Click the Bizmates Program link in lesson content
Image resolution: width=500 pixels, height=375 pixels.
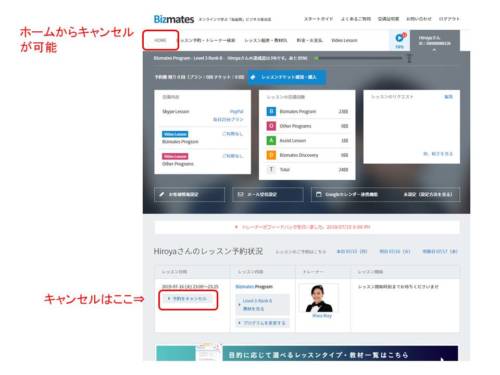(254, 287)
